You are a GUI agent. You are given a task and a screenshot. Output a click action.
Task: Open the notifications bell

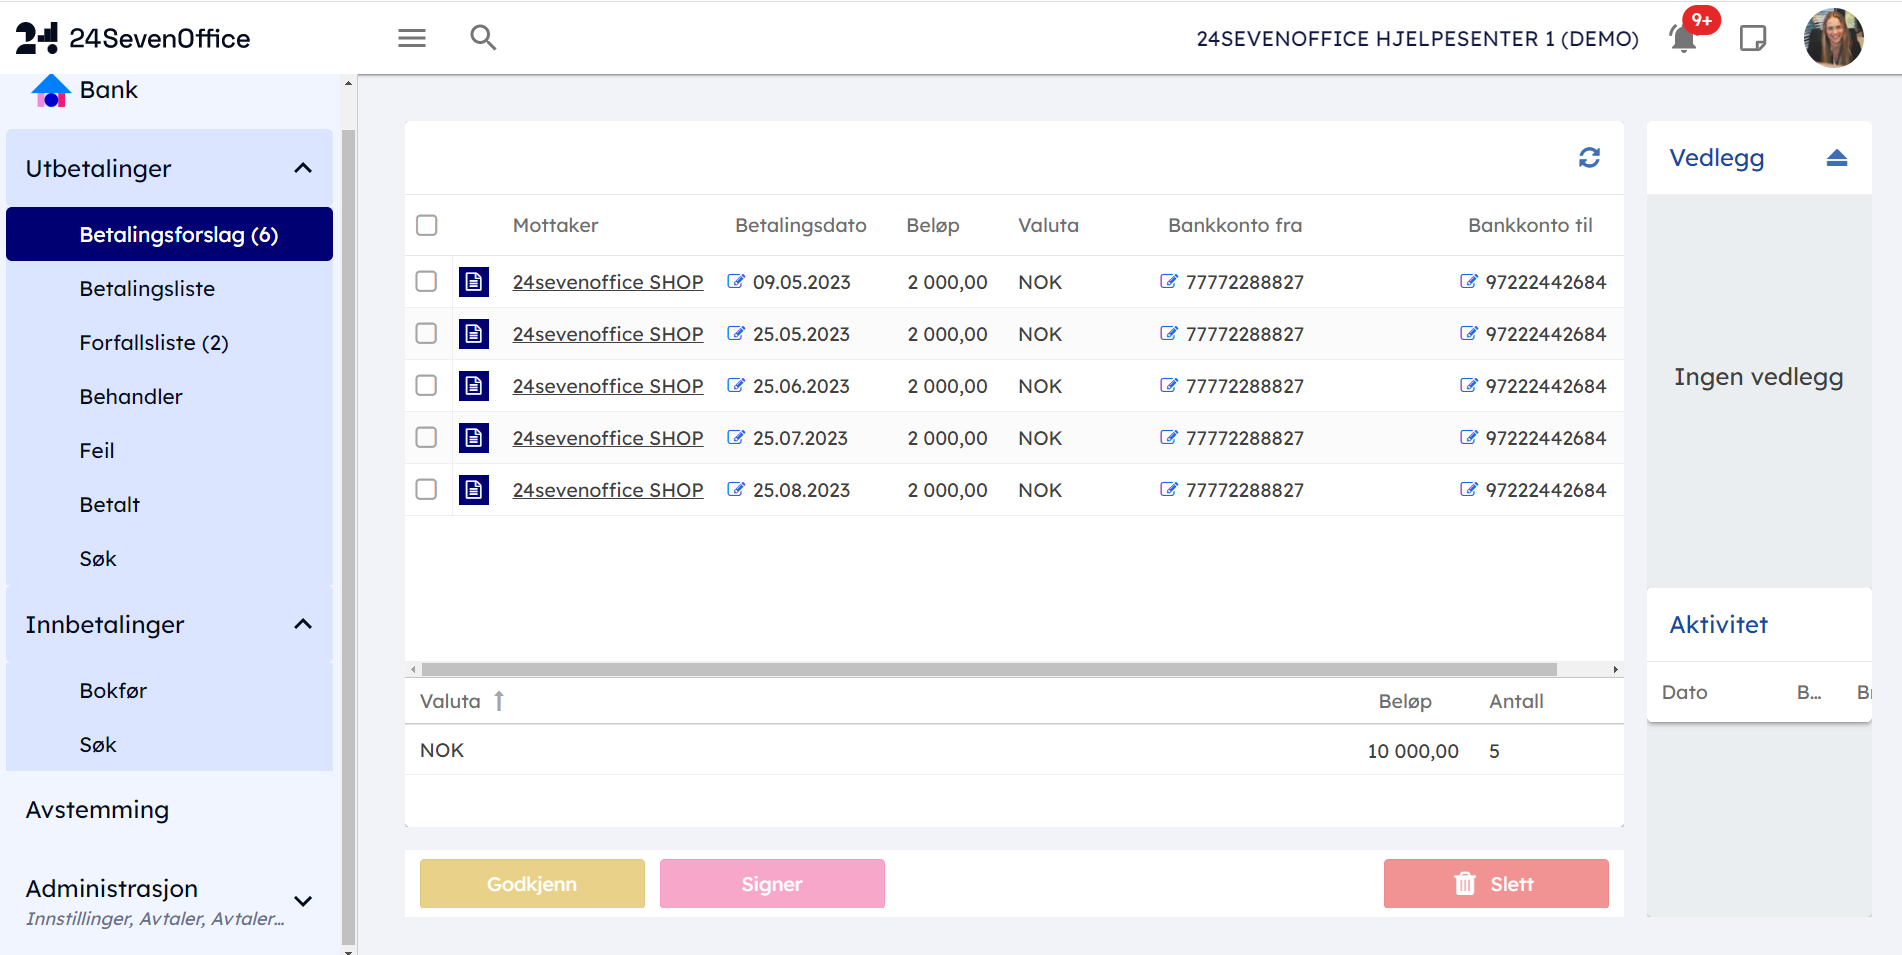pyautogui.click(x=1683, y=39)
